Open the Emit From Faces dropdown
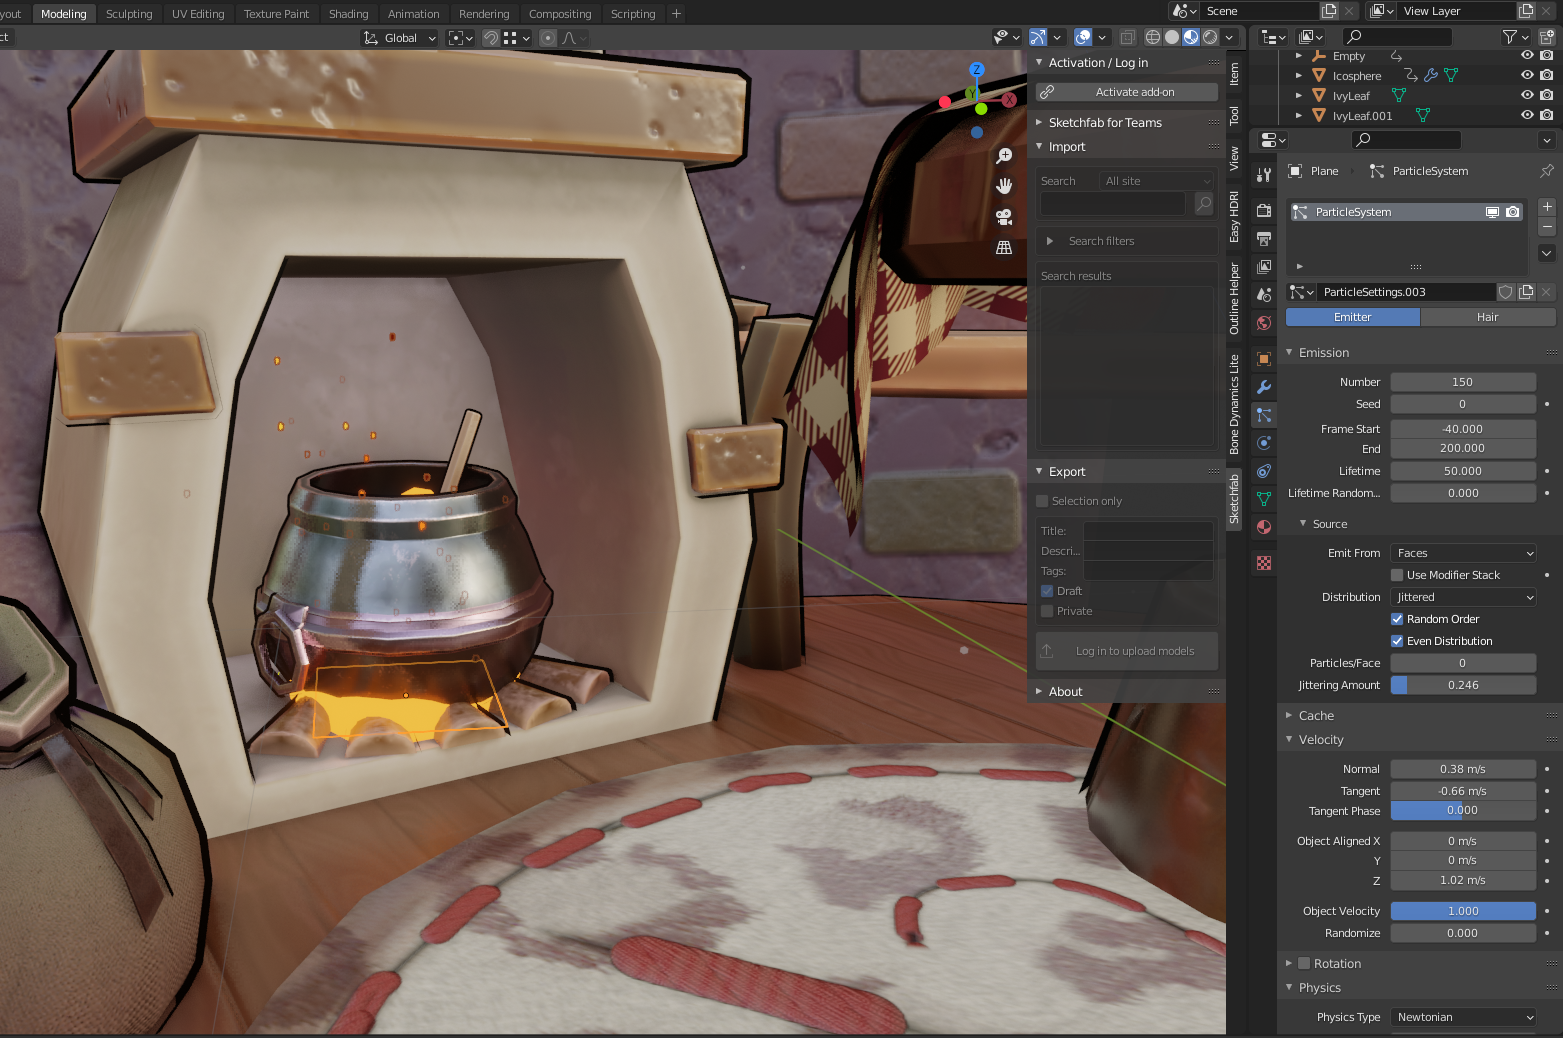 click(1463, 553)
